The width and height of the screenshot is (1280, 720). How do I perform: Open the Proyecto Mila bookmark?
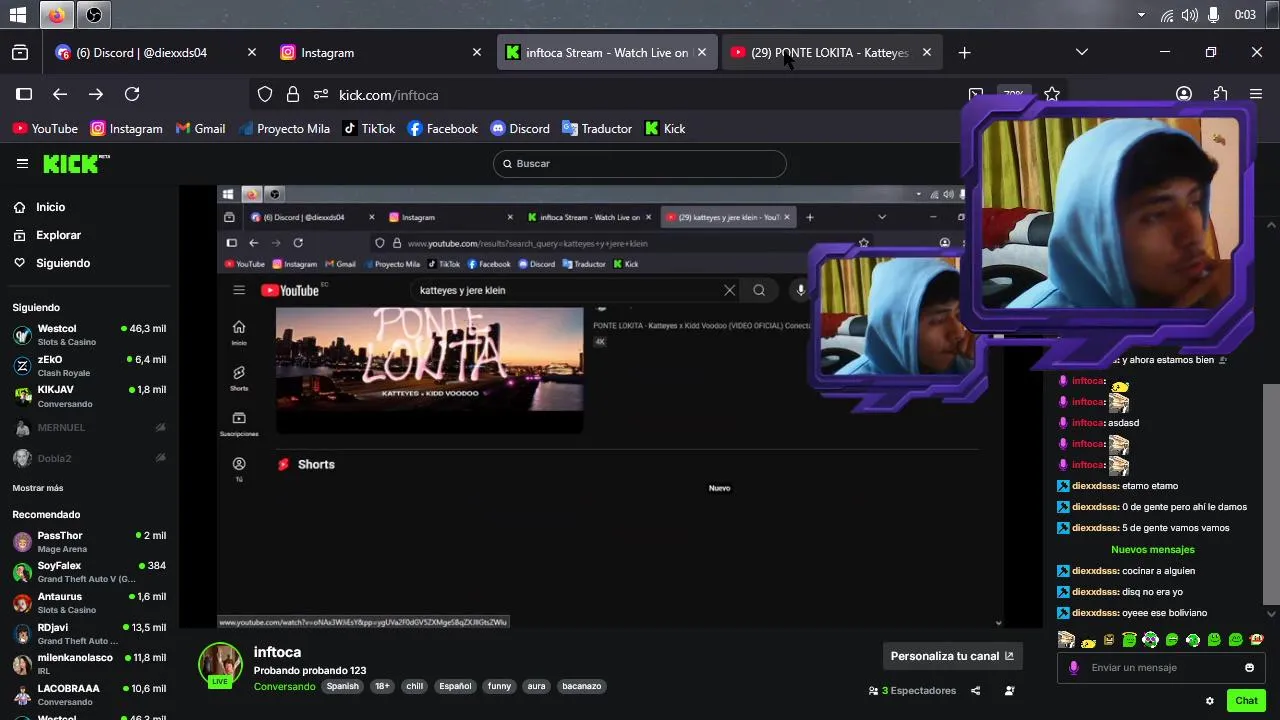[x=283, y=128]
